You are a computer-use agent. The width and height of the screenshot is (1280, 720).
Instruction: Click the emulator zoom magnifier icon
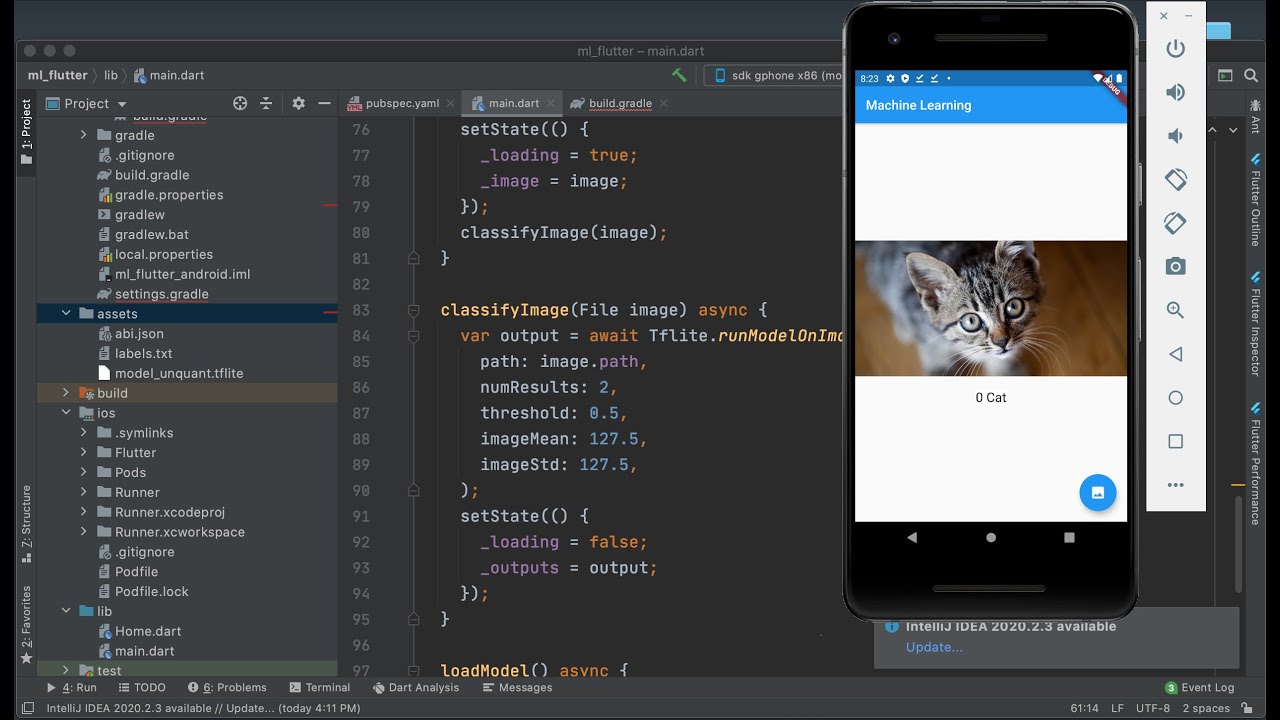[x=1175, y=310]
